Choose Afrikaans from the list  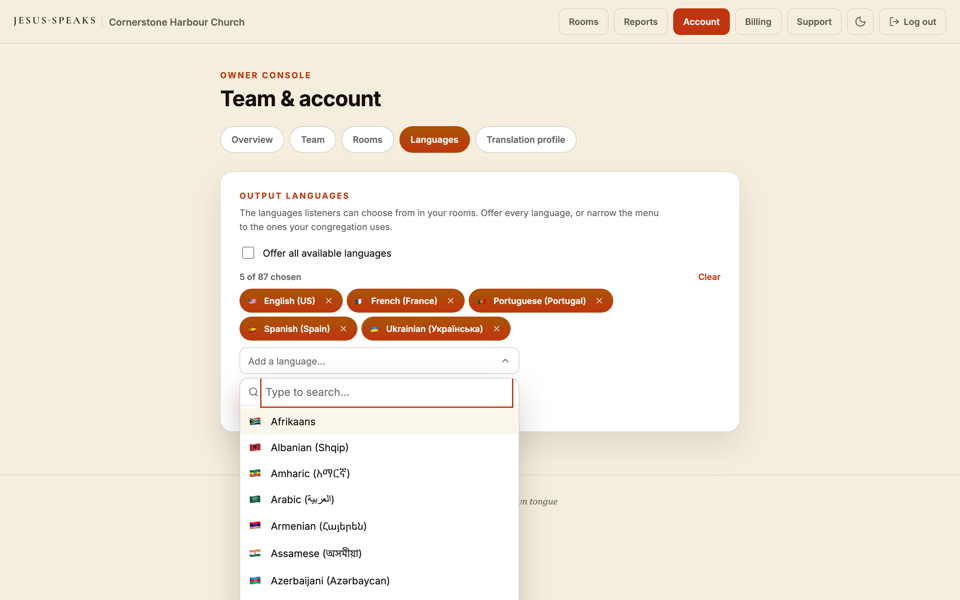(x=379, y=421)
